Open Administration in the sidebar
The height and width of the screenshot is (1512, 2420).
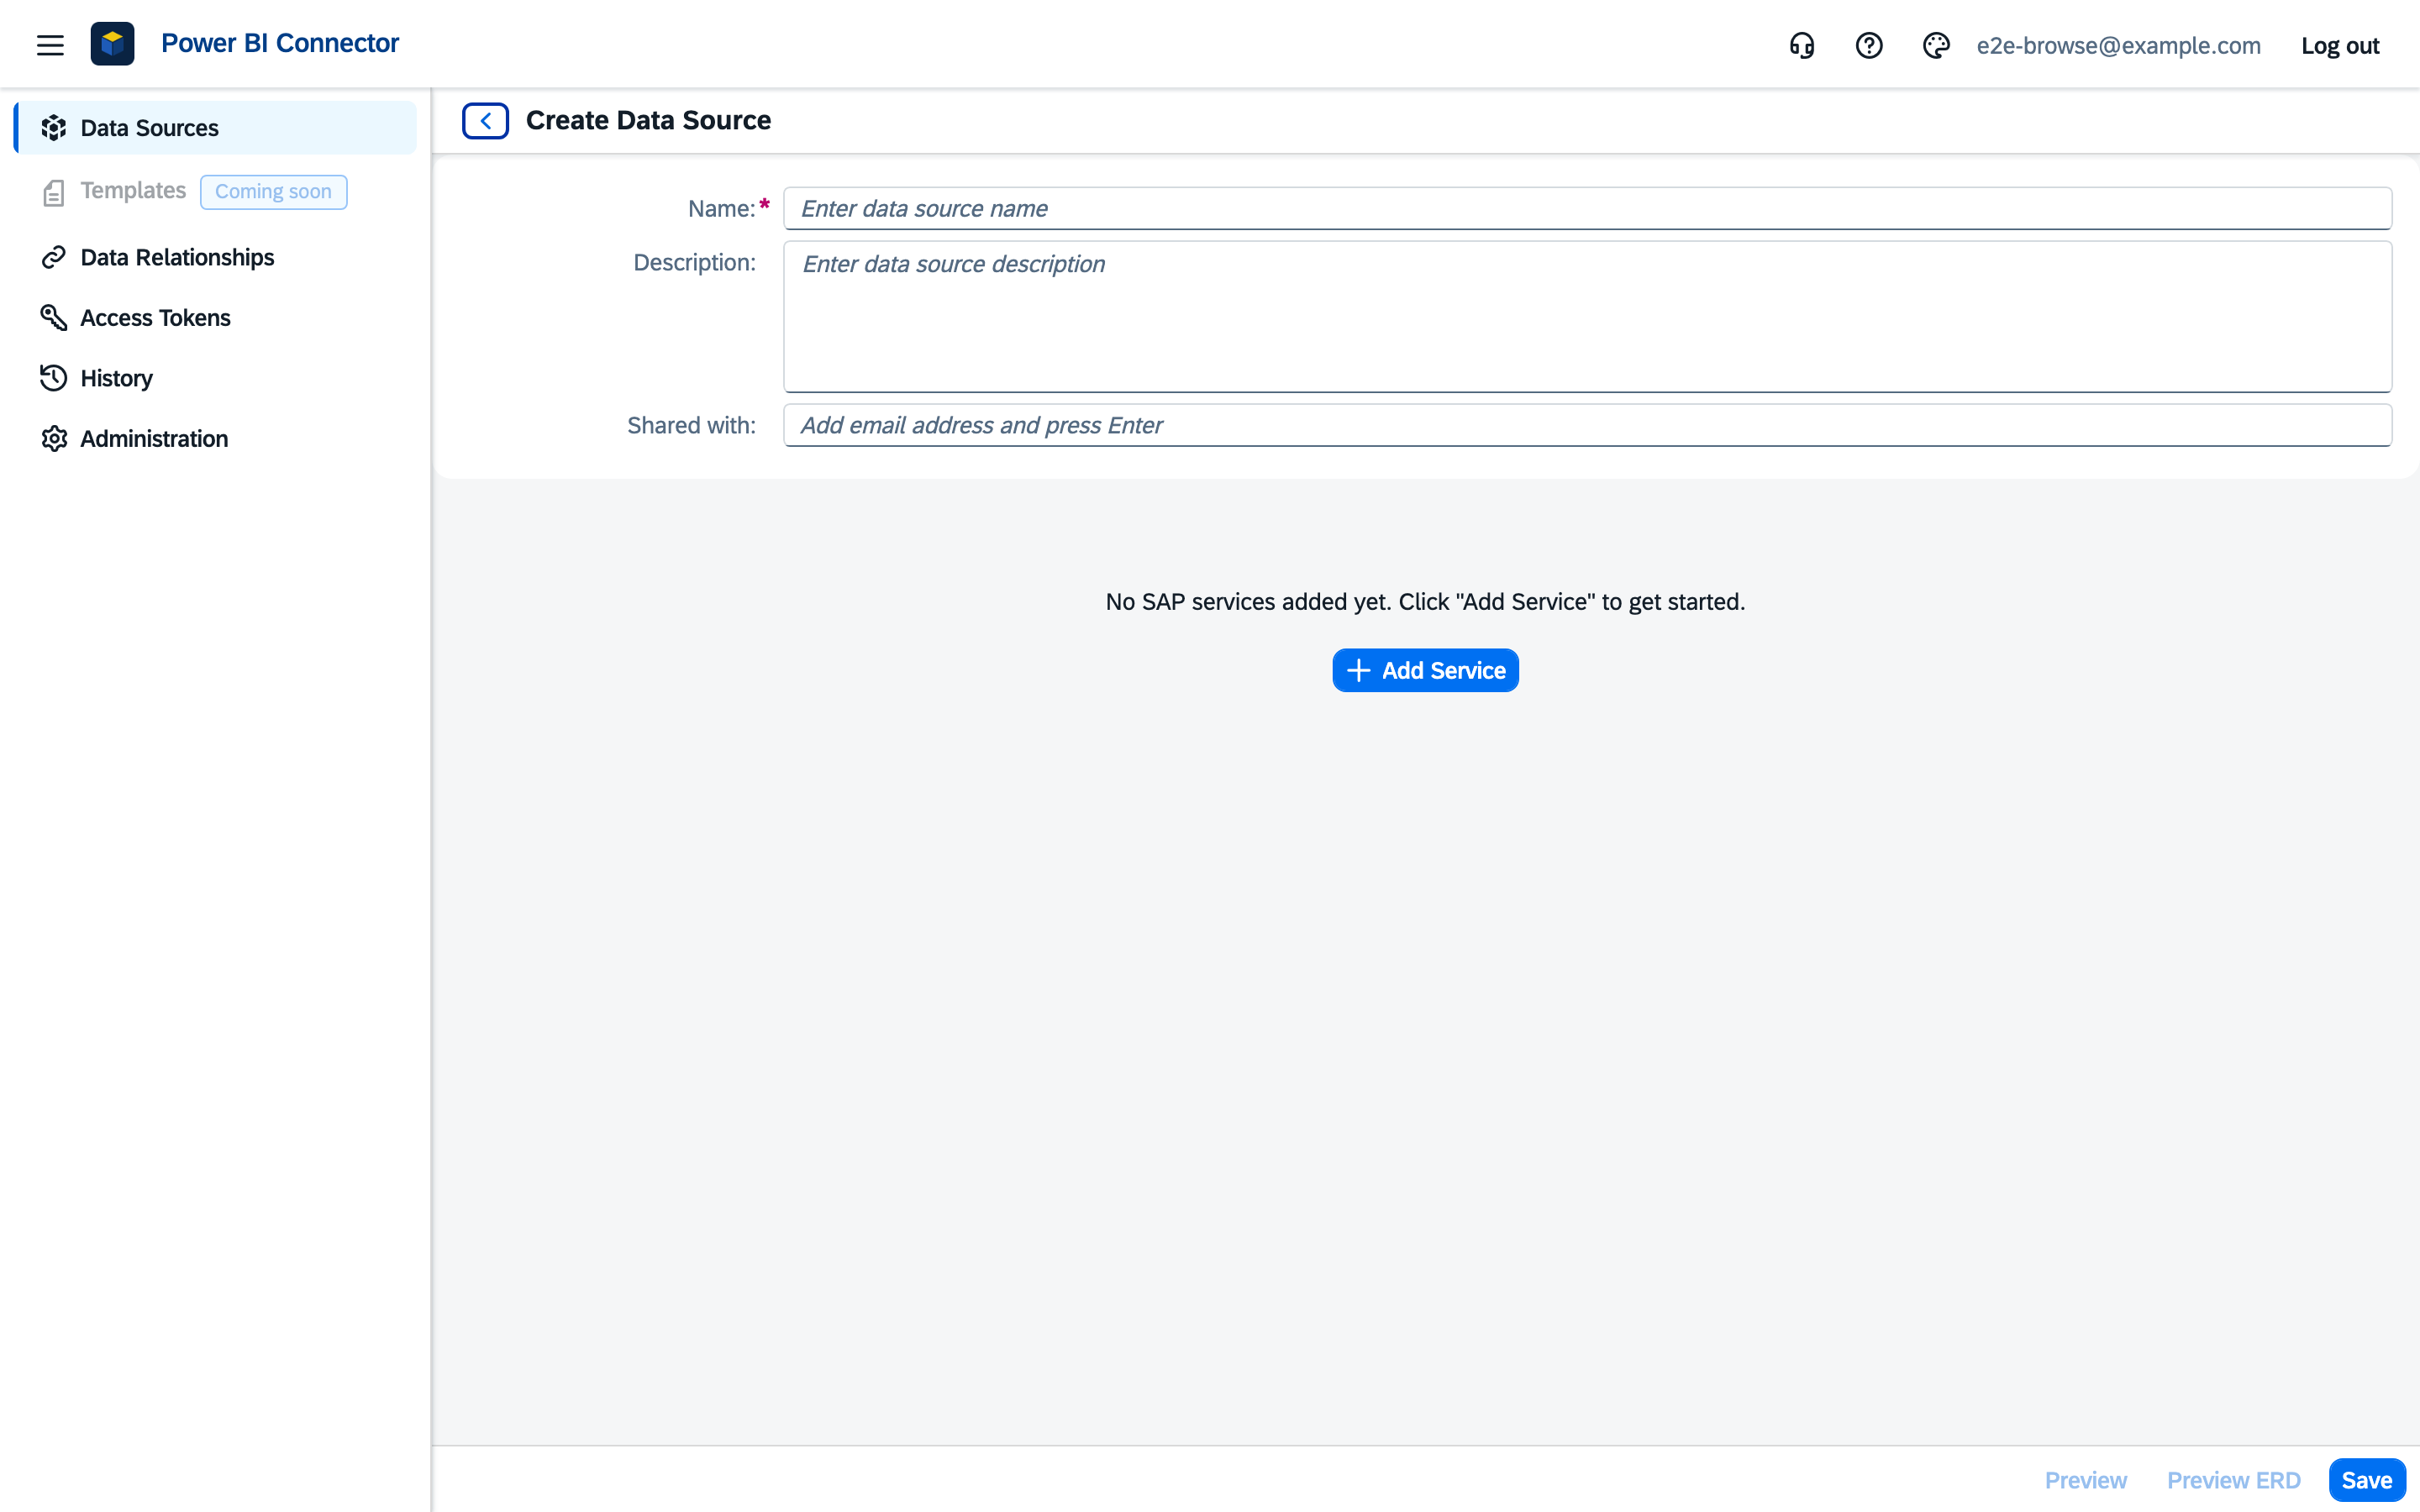(x=215, y=438)
